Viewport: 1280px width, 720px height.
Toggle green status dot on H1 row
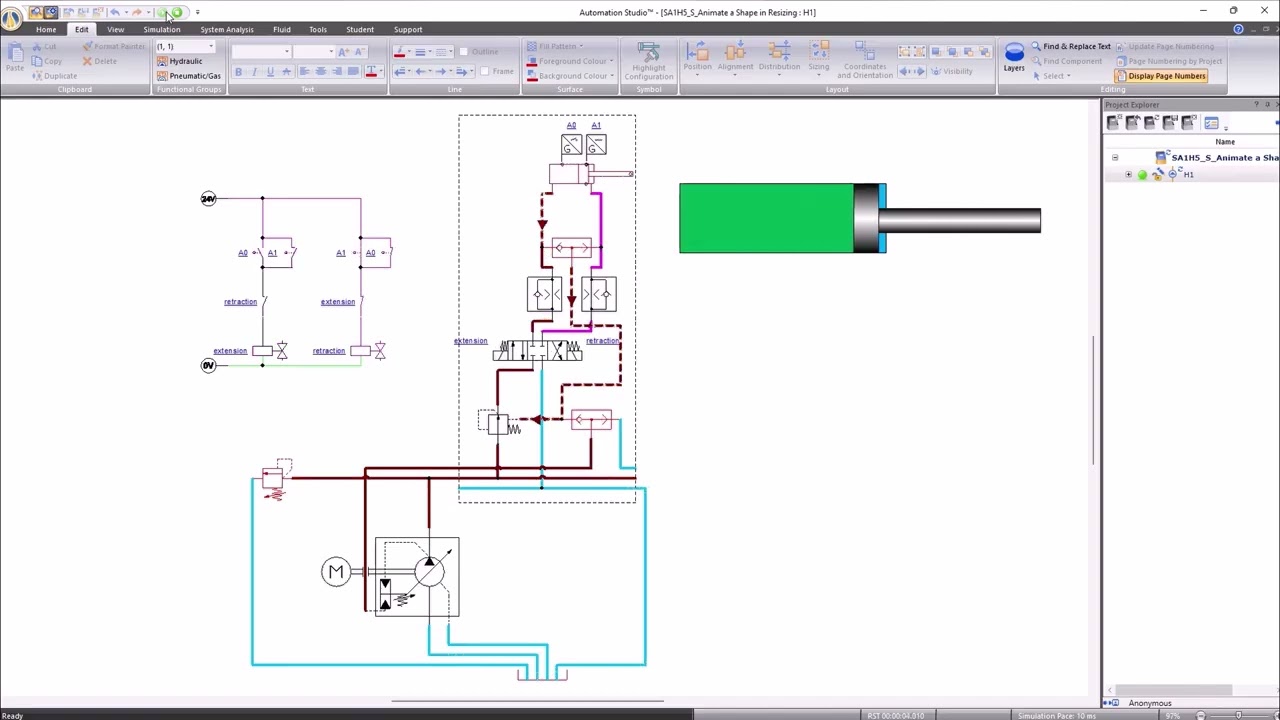(x=1142, y=175)
